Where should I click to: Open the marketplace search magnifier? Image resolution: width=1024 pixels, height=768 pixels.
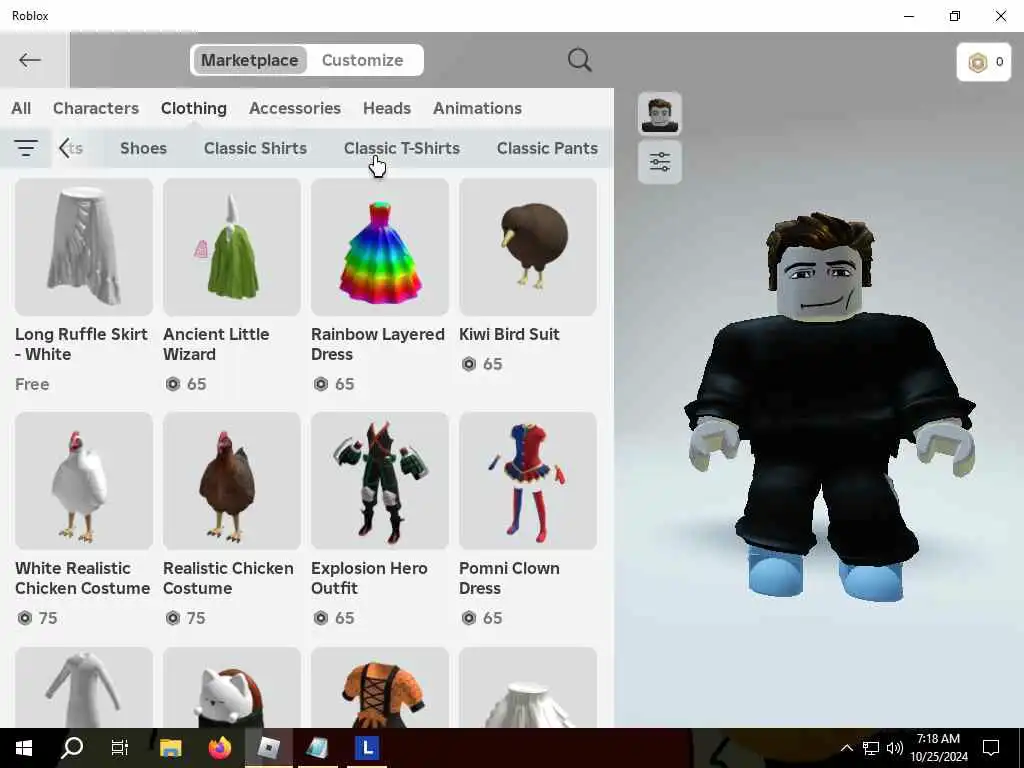579,60
